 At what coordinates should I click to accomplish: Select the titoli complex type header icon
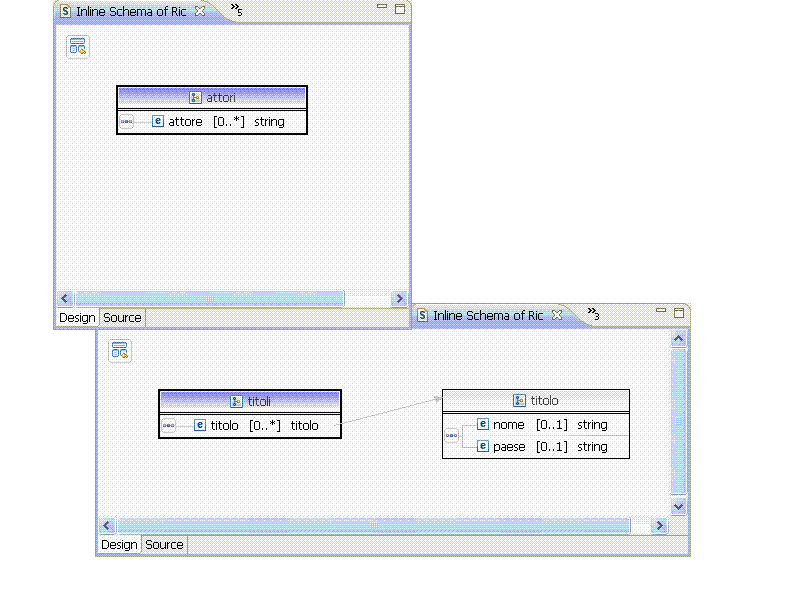coord(236,401)
